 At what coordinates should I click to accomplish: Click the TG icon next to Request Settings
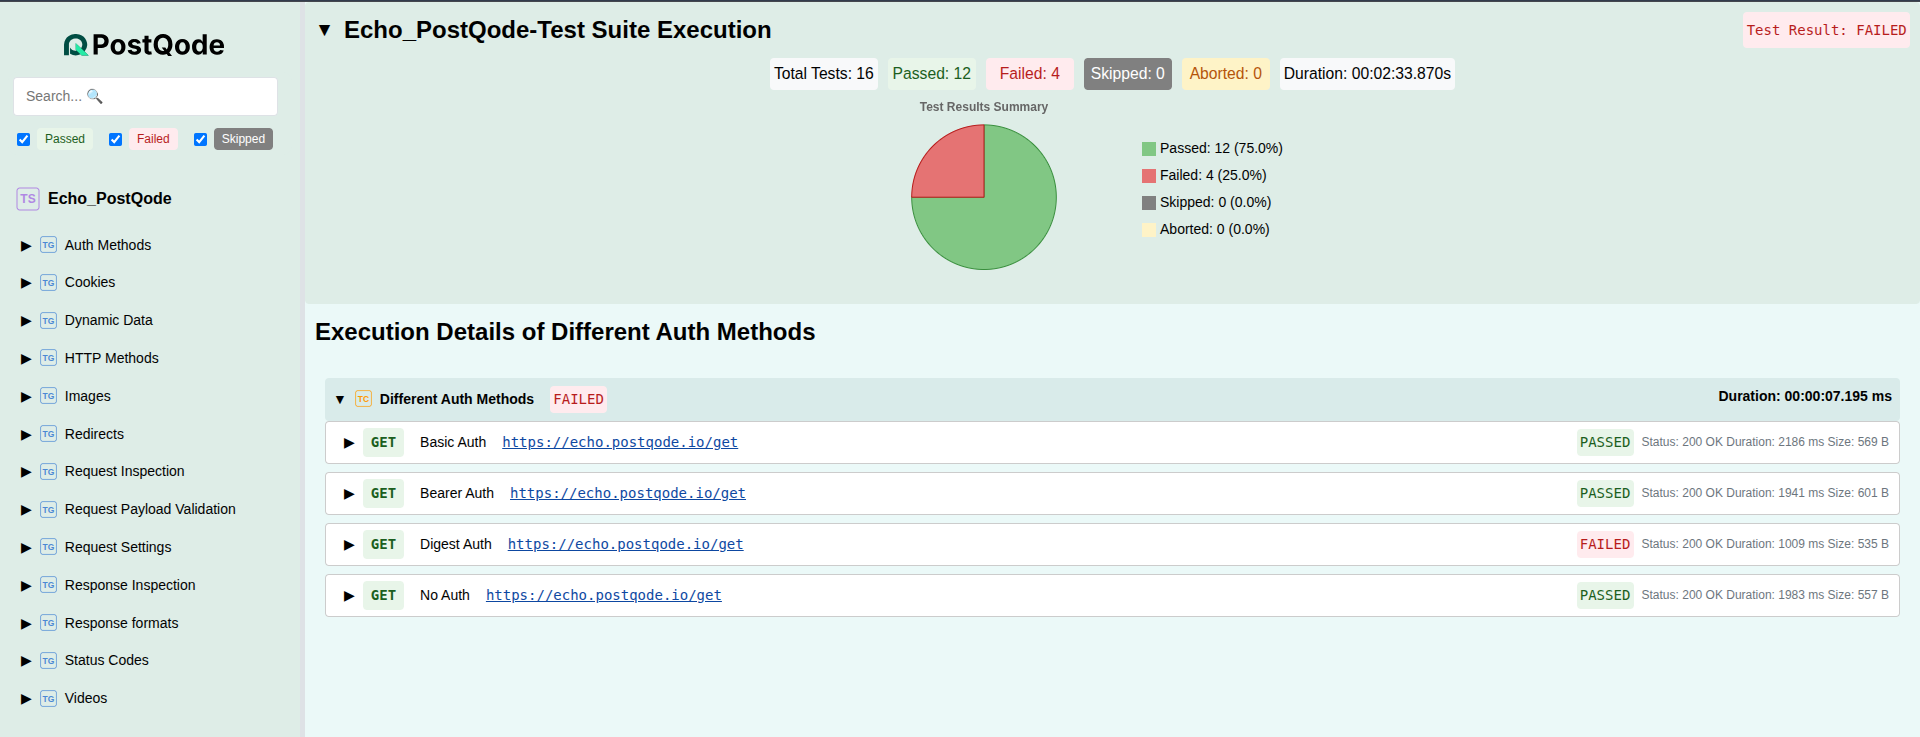(x=48, y=547)
